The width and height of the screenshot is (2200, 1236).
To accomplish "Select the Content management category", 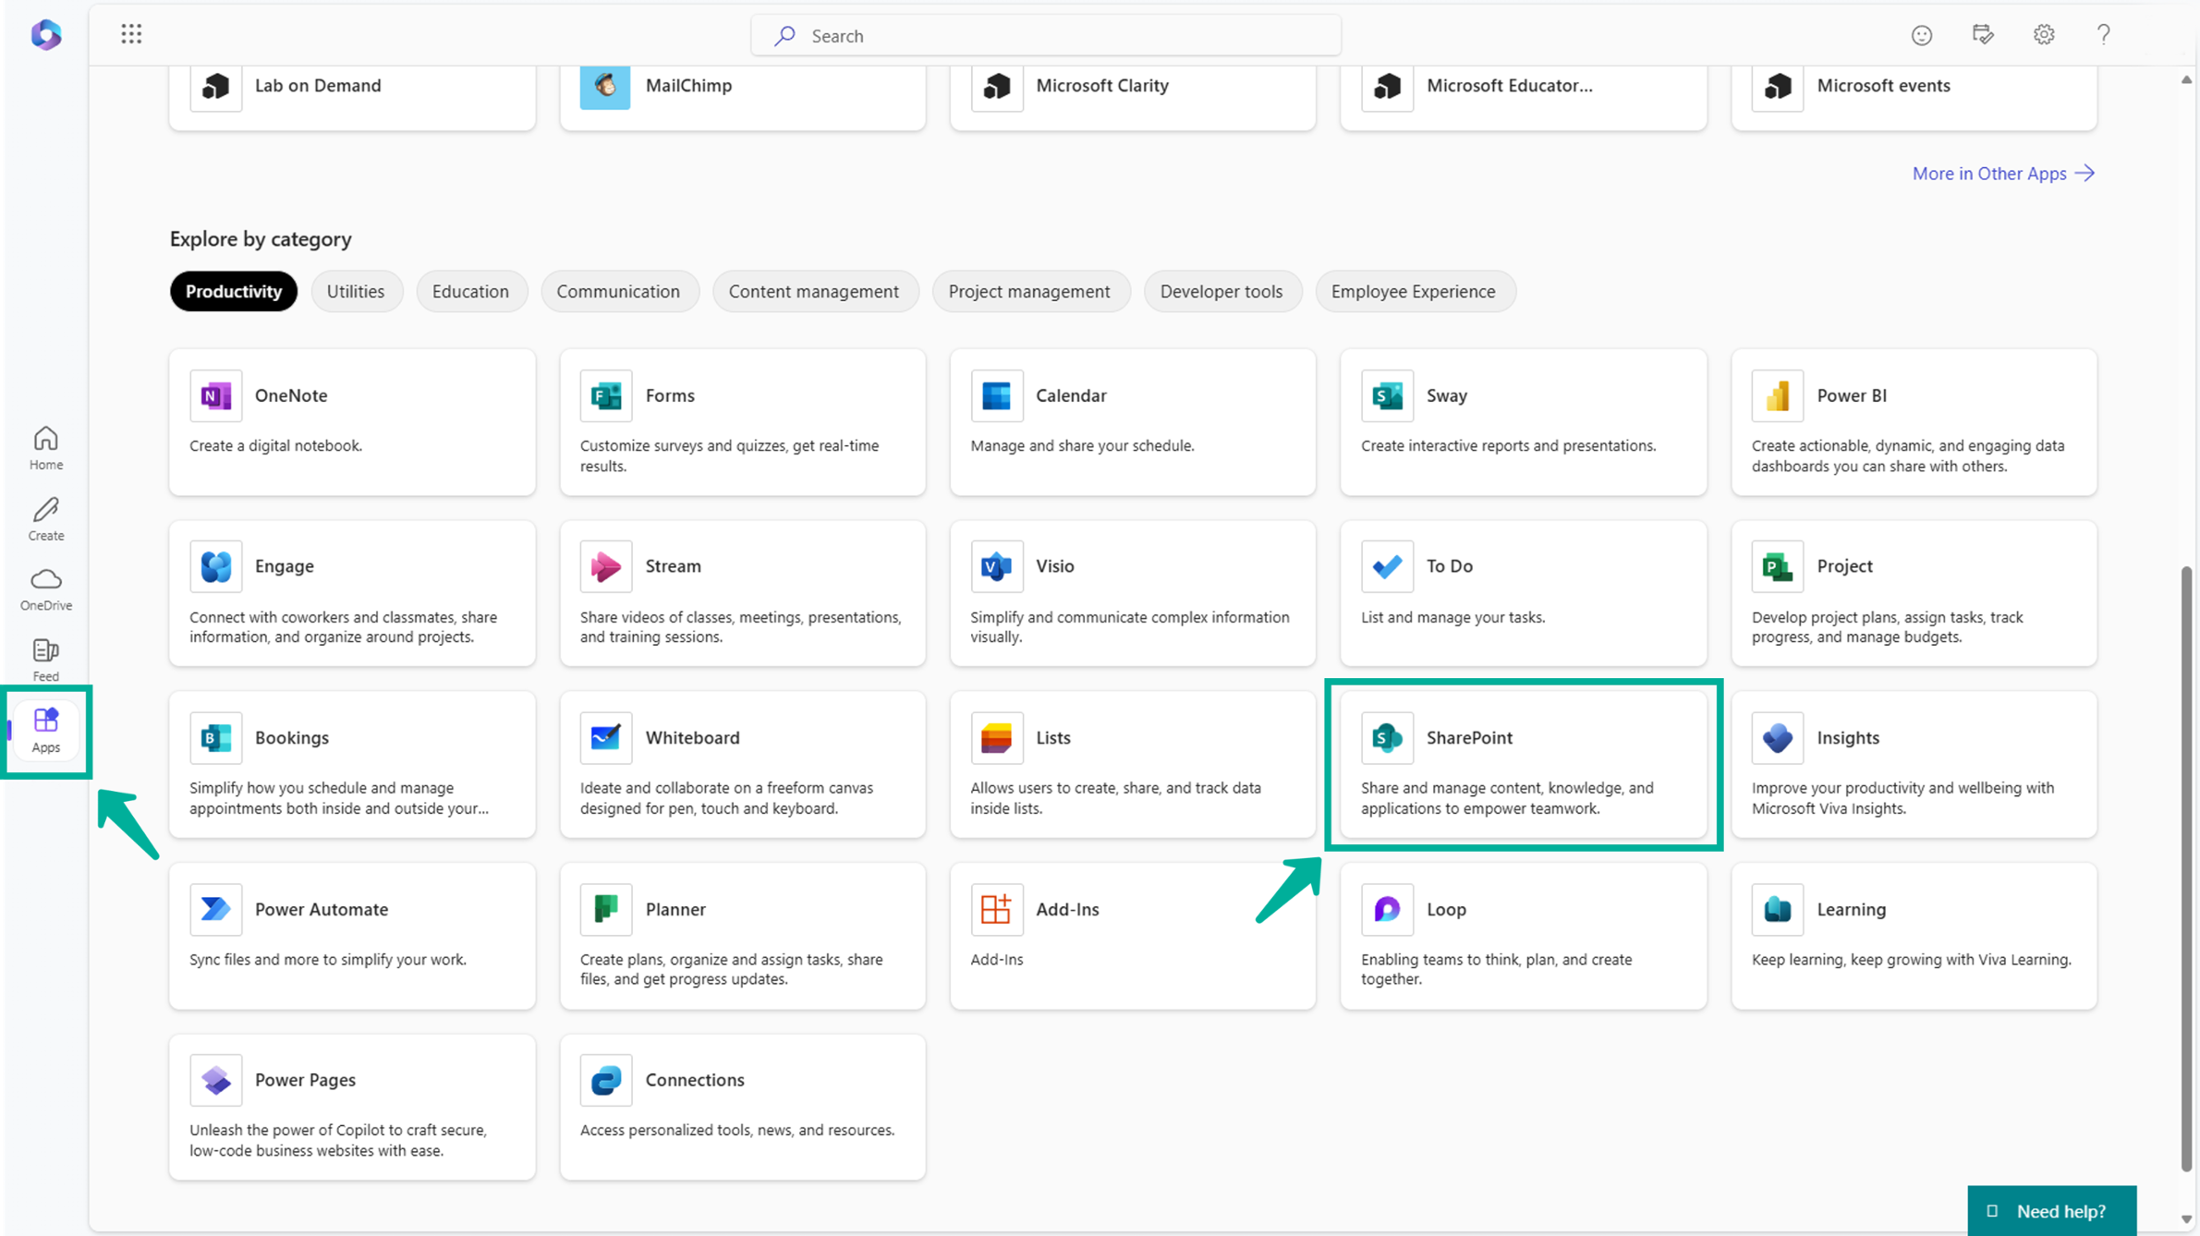I will point(813,290).
